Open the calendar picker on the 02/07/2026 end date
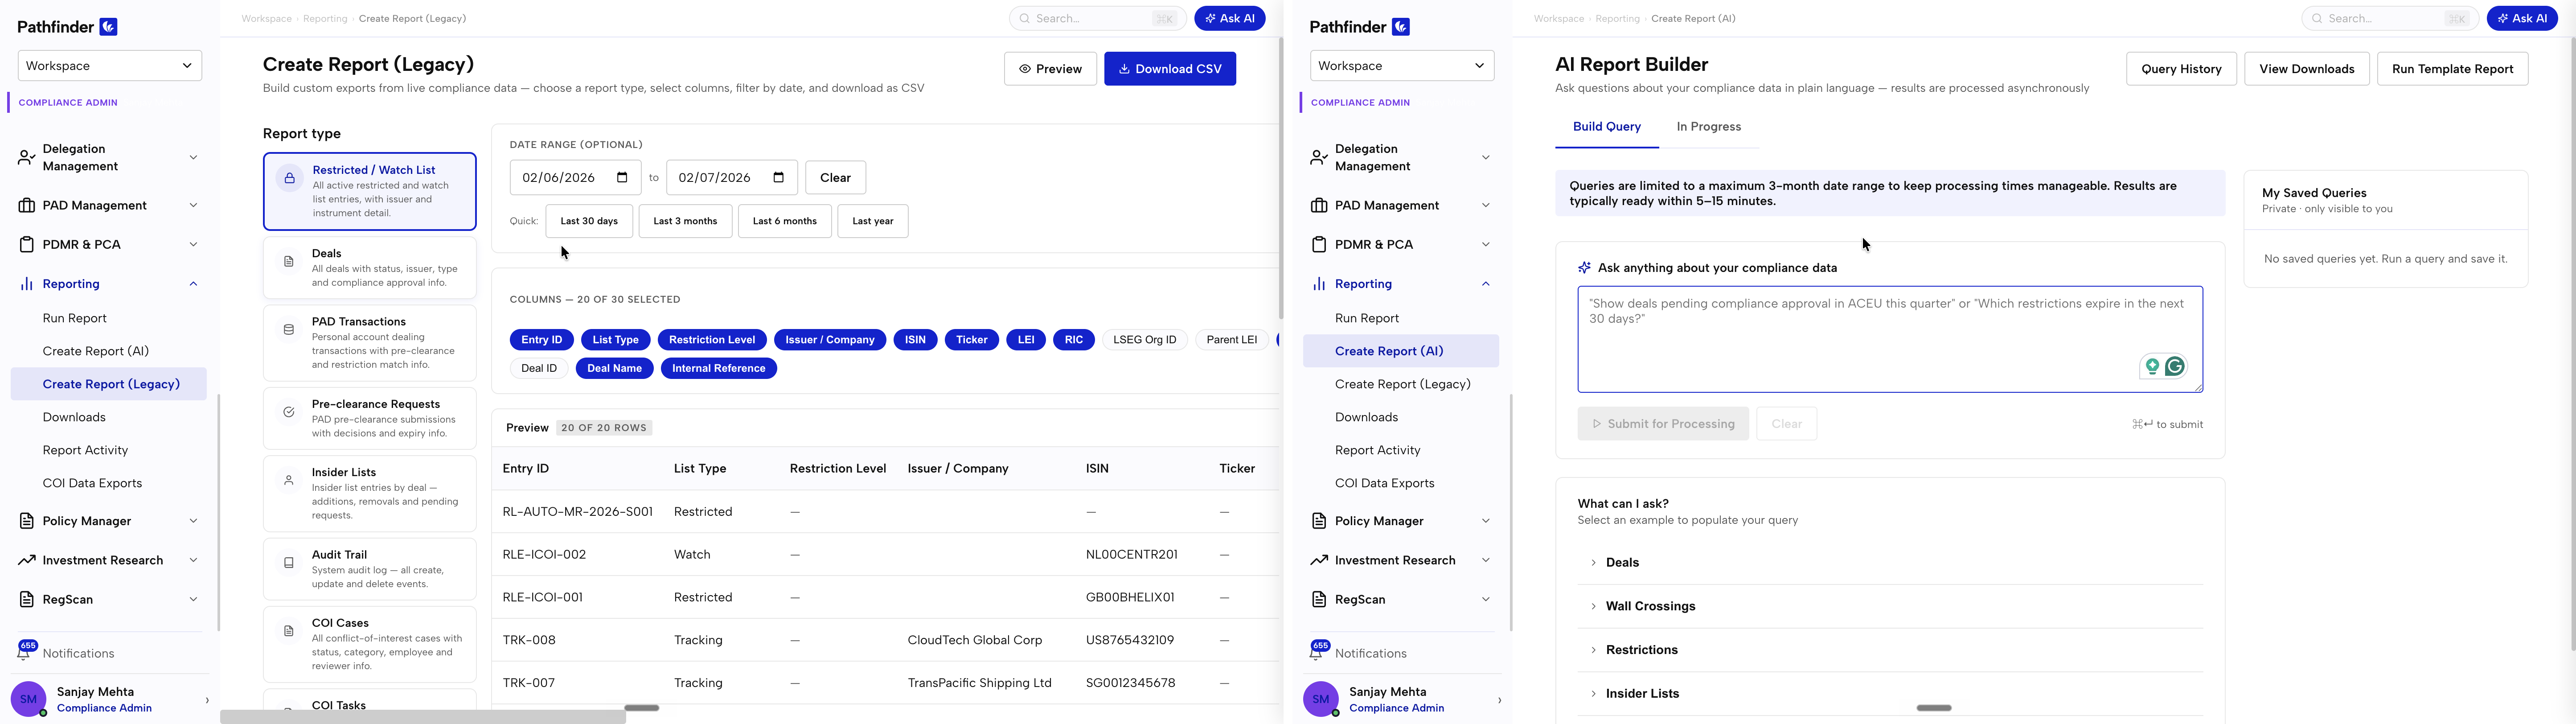 [779, 178]
